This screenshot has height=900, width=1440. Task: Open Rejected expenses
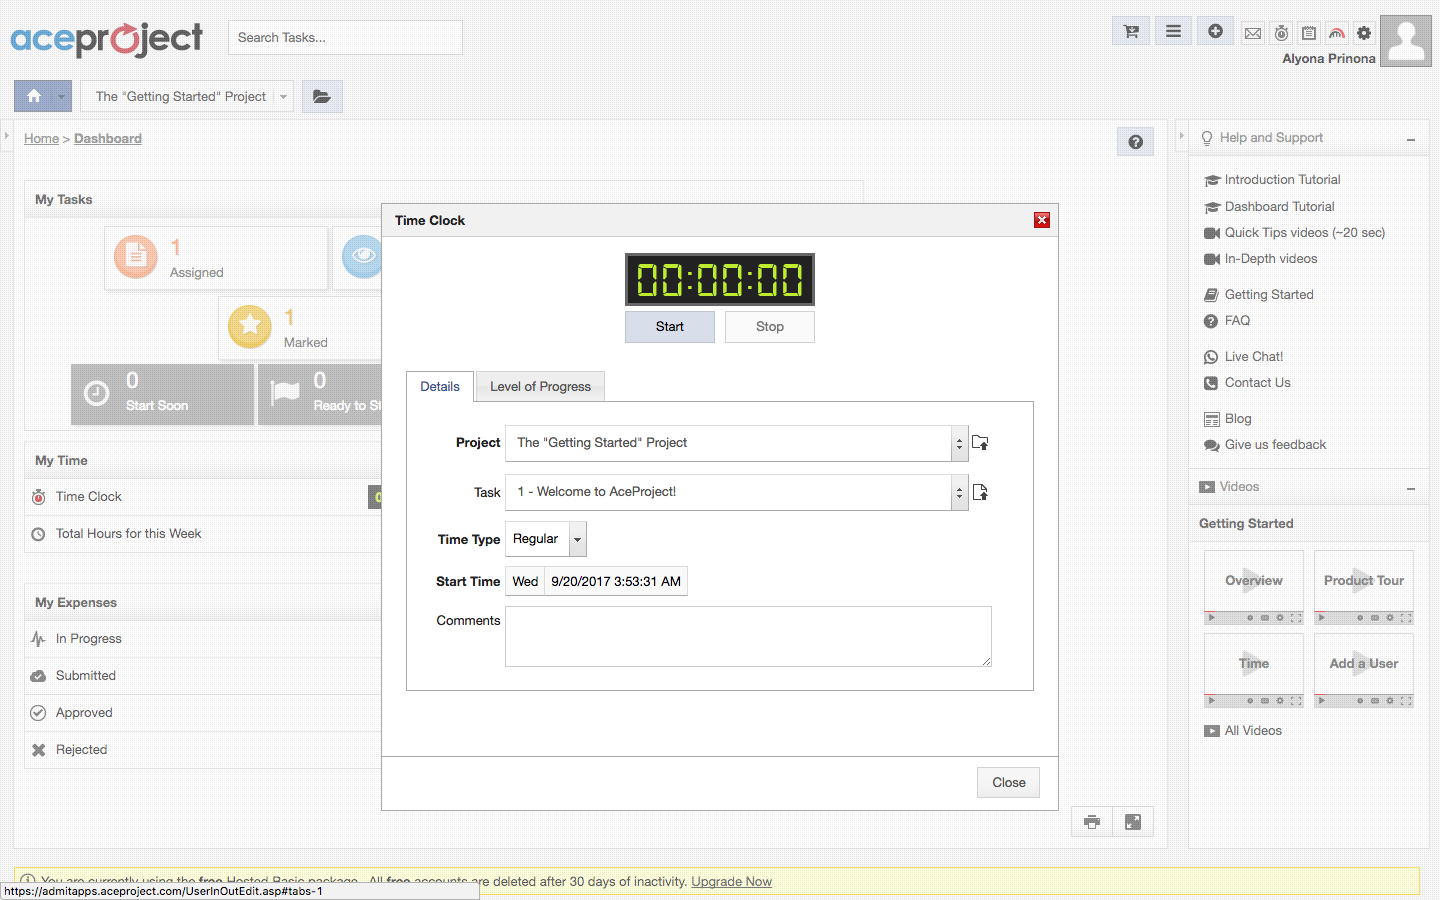pos(81,750)
